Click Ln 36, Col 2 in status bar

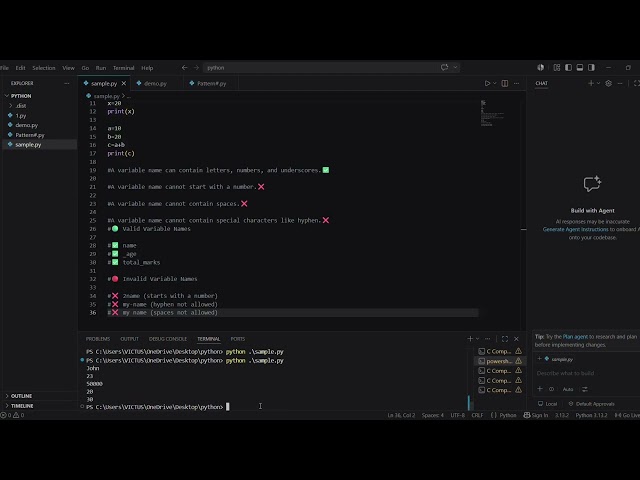click(401, 415)
